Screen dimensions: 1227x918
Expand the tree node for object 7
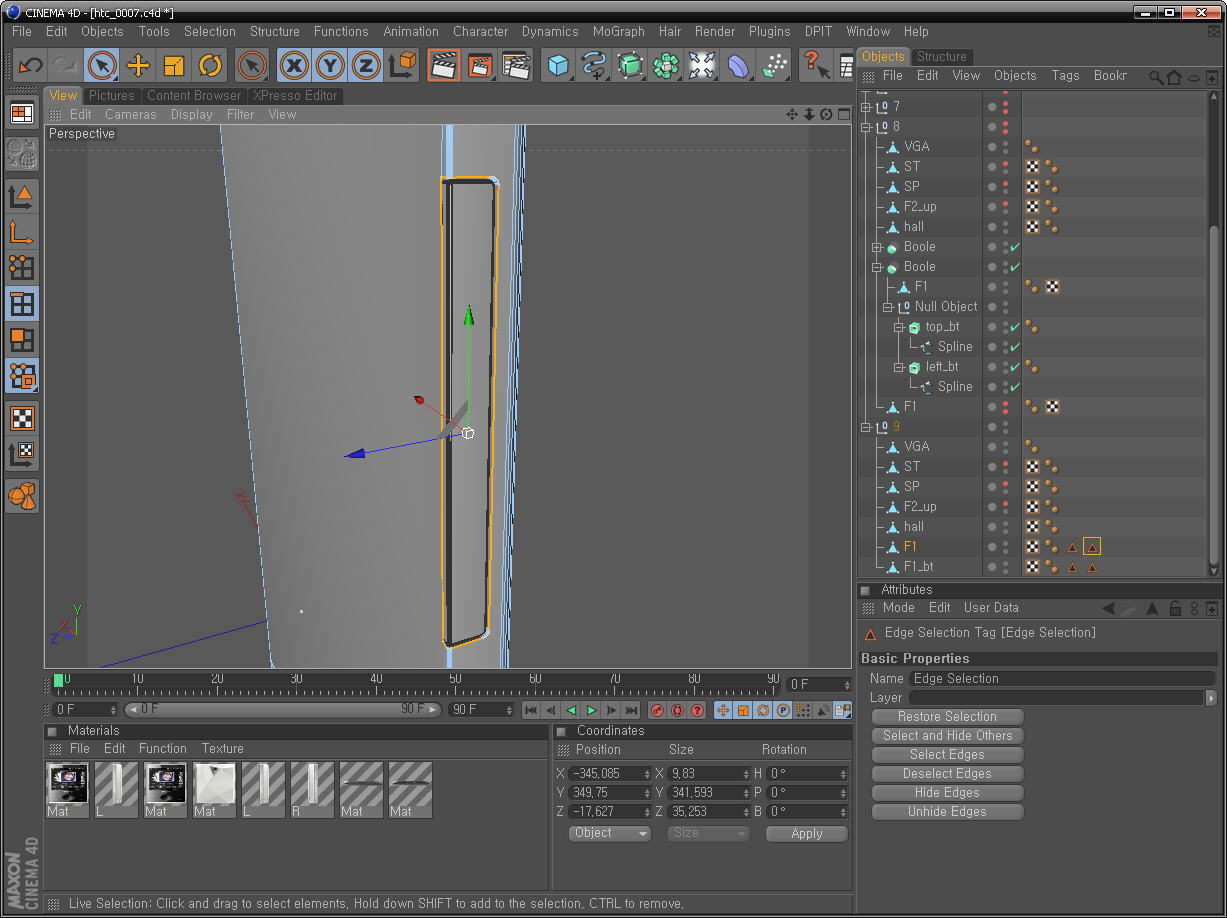coord(866,107)
